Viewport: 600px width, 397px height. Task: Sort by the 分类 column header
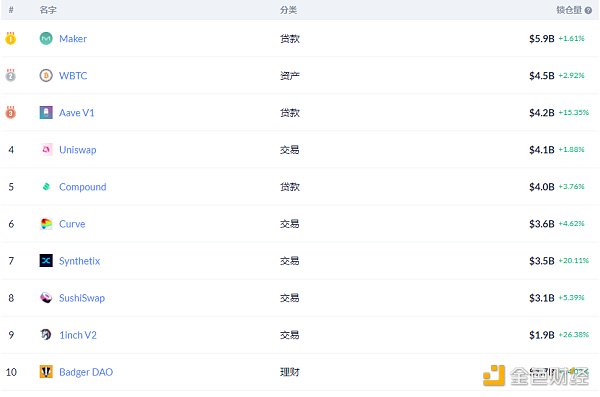pyautogui.click(x=288, y=10)
